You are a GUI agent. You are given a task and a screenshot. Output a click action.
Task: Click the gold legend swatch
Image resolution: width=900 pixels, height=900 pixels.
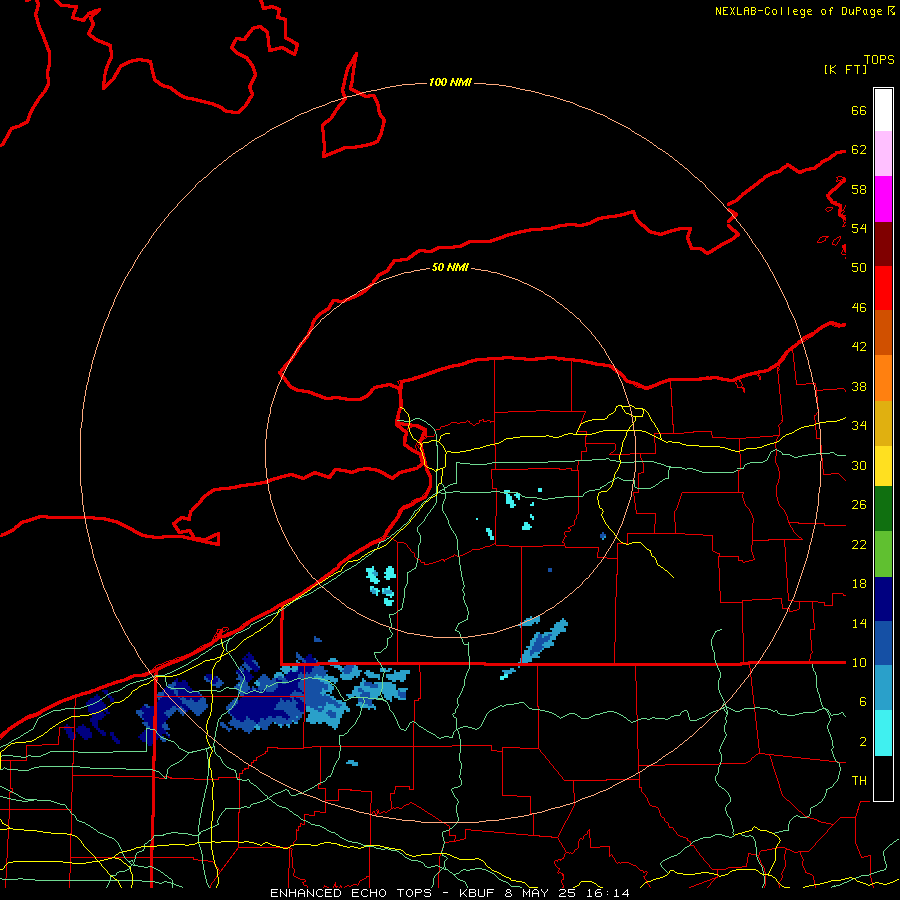(x=883, y=423)
